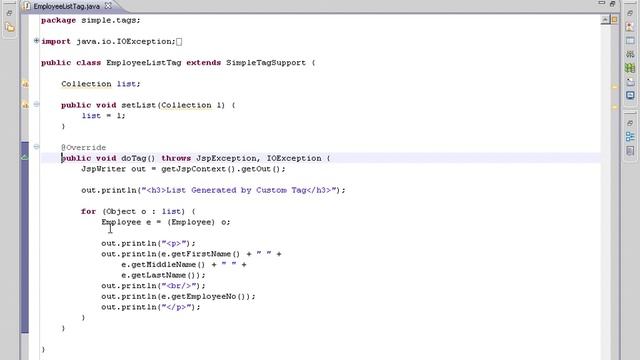Collapse the doTag method fold

click(x=36, y=147)
